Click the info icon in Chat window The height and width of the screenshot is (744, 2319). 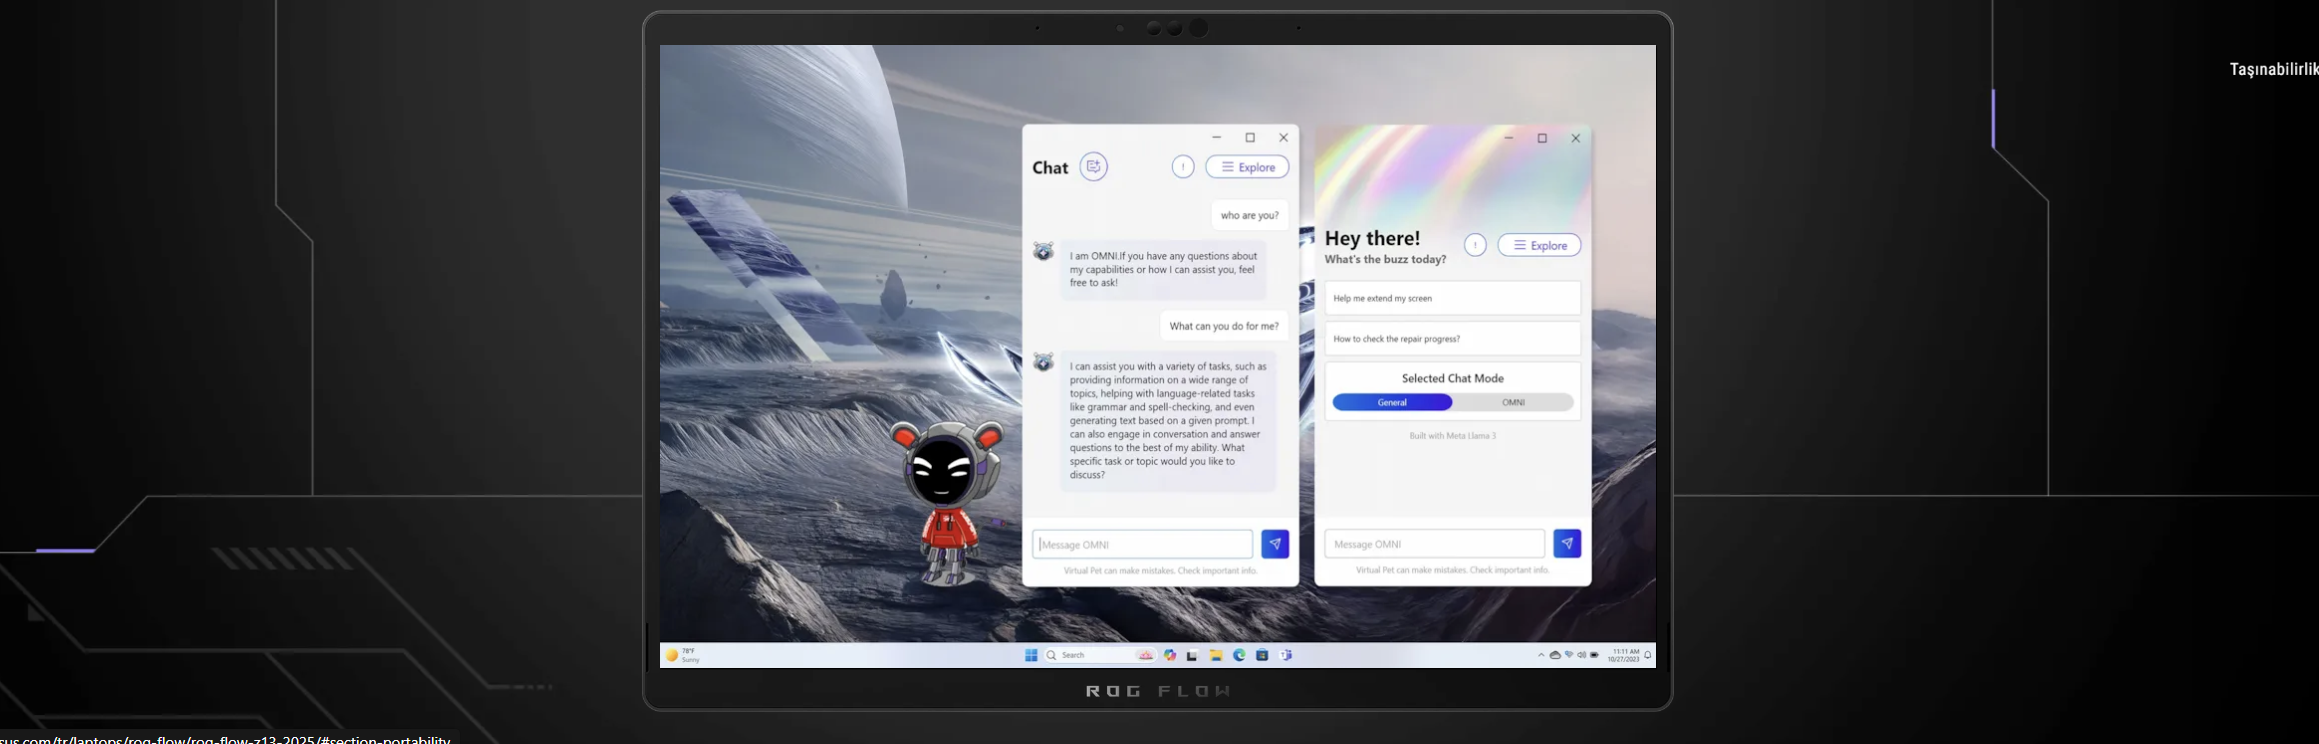pyautogui.click(x=1183, y=167)
